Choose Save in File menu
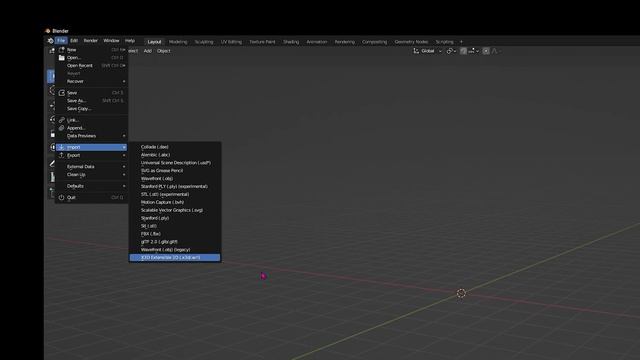Image resolution: width=640 pixels, height=360 pixels. pos(91,93)
